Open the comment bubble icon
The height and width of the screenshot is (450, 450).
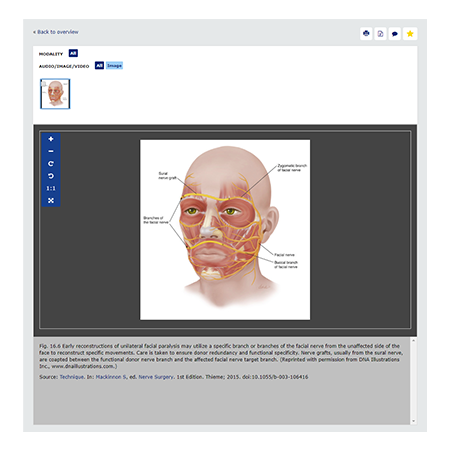395,34
